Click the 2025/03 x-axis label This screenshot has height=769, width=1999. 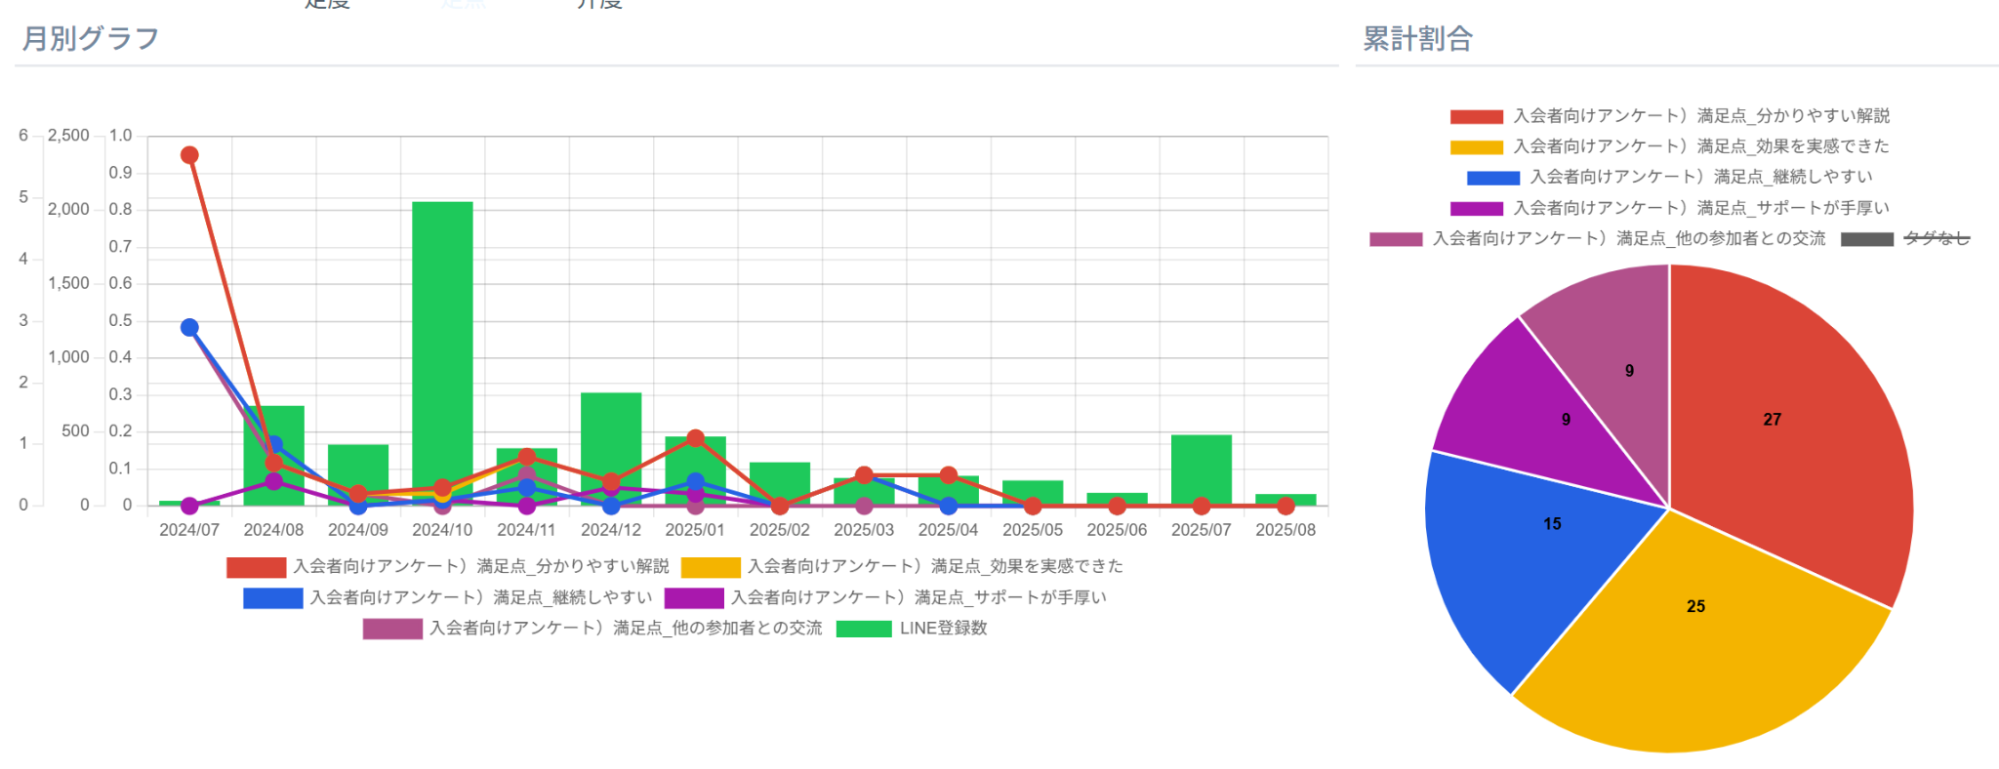tap(864, 530)
